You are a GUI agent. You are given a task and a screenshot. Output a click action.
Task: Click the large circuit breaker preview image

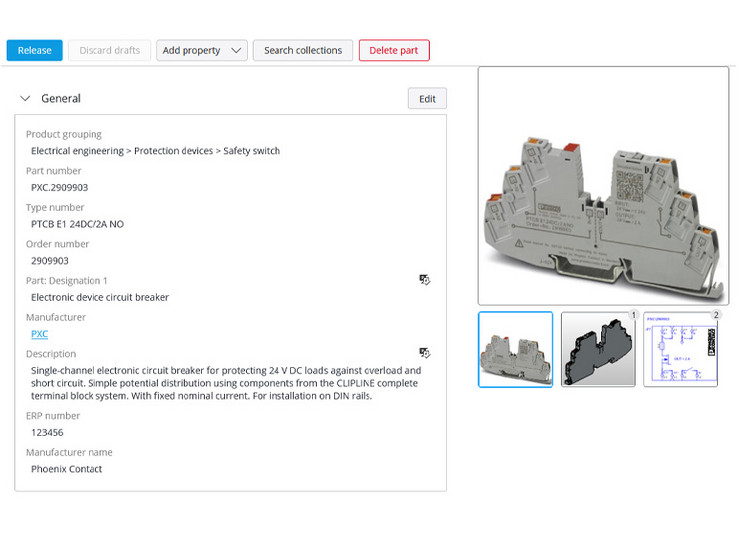[x=603, y=186]
